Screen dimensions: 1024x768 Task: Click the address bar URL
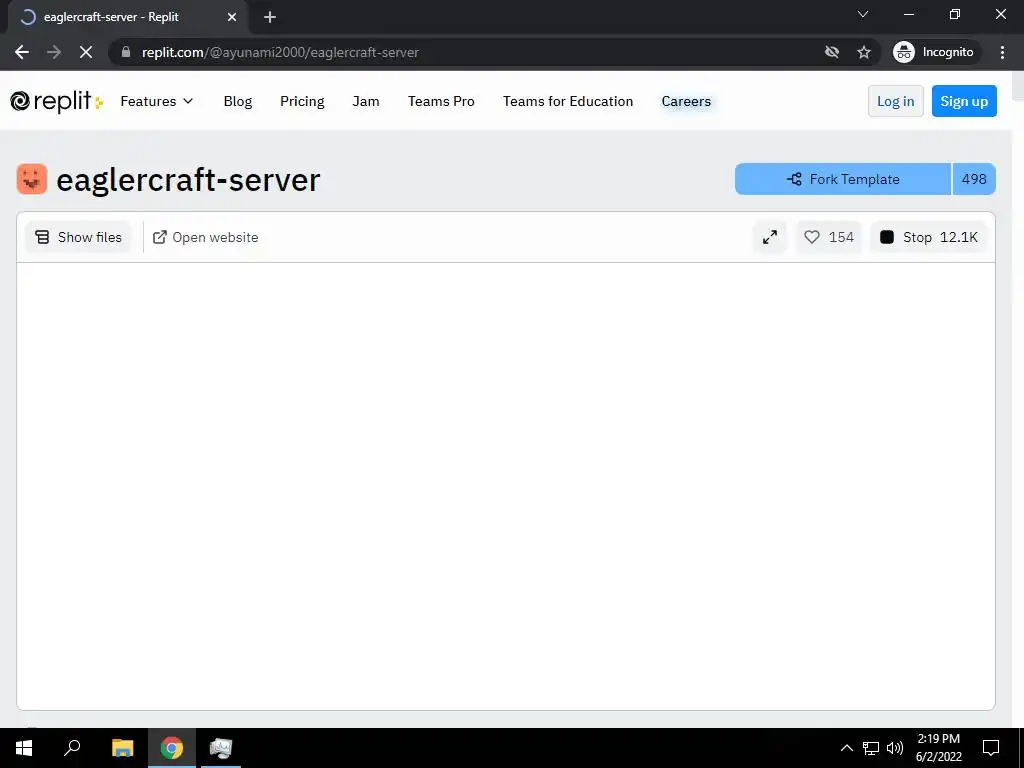pos(280,52)
